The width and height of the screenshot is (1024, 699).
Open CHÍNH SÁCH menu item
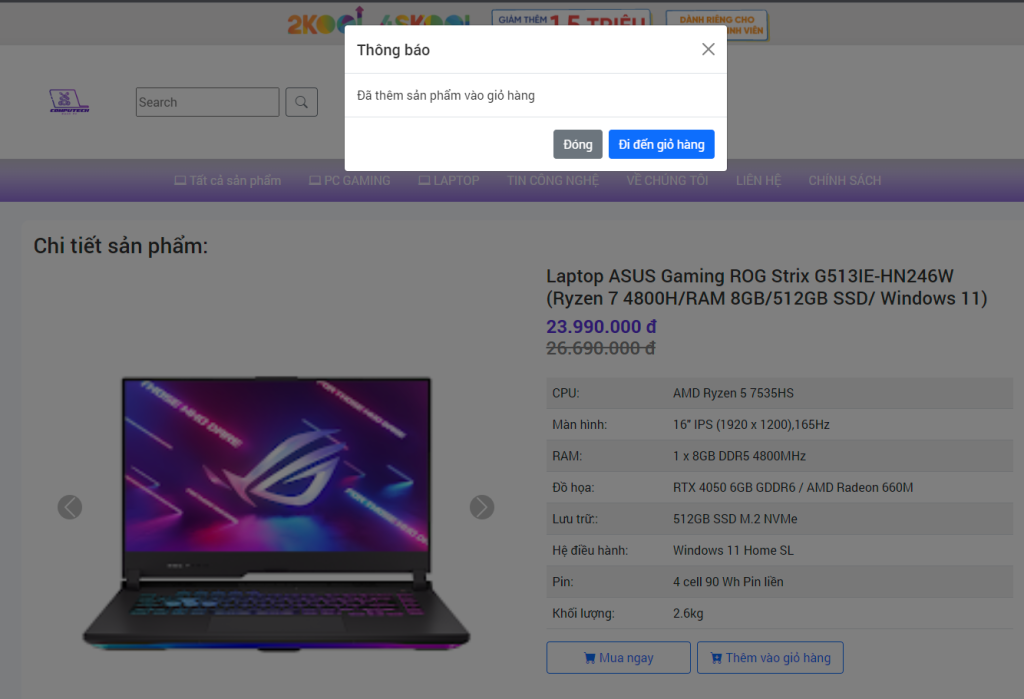[x=844, y=180]
